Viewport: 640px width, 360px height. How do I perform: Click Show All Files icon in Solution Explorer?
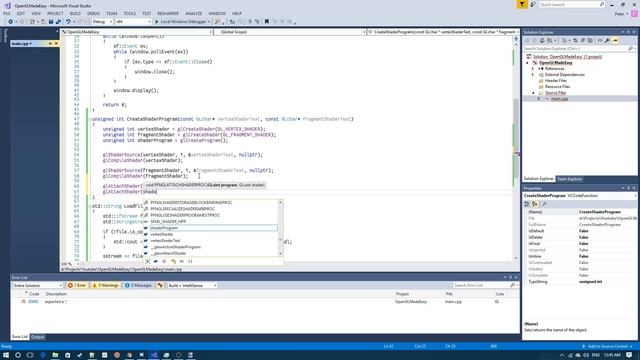click(590, 40)
